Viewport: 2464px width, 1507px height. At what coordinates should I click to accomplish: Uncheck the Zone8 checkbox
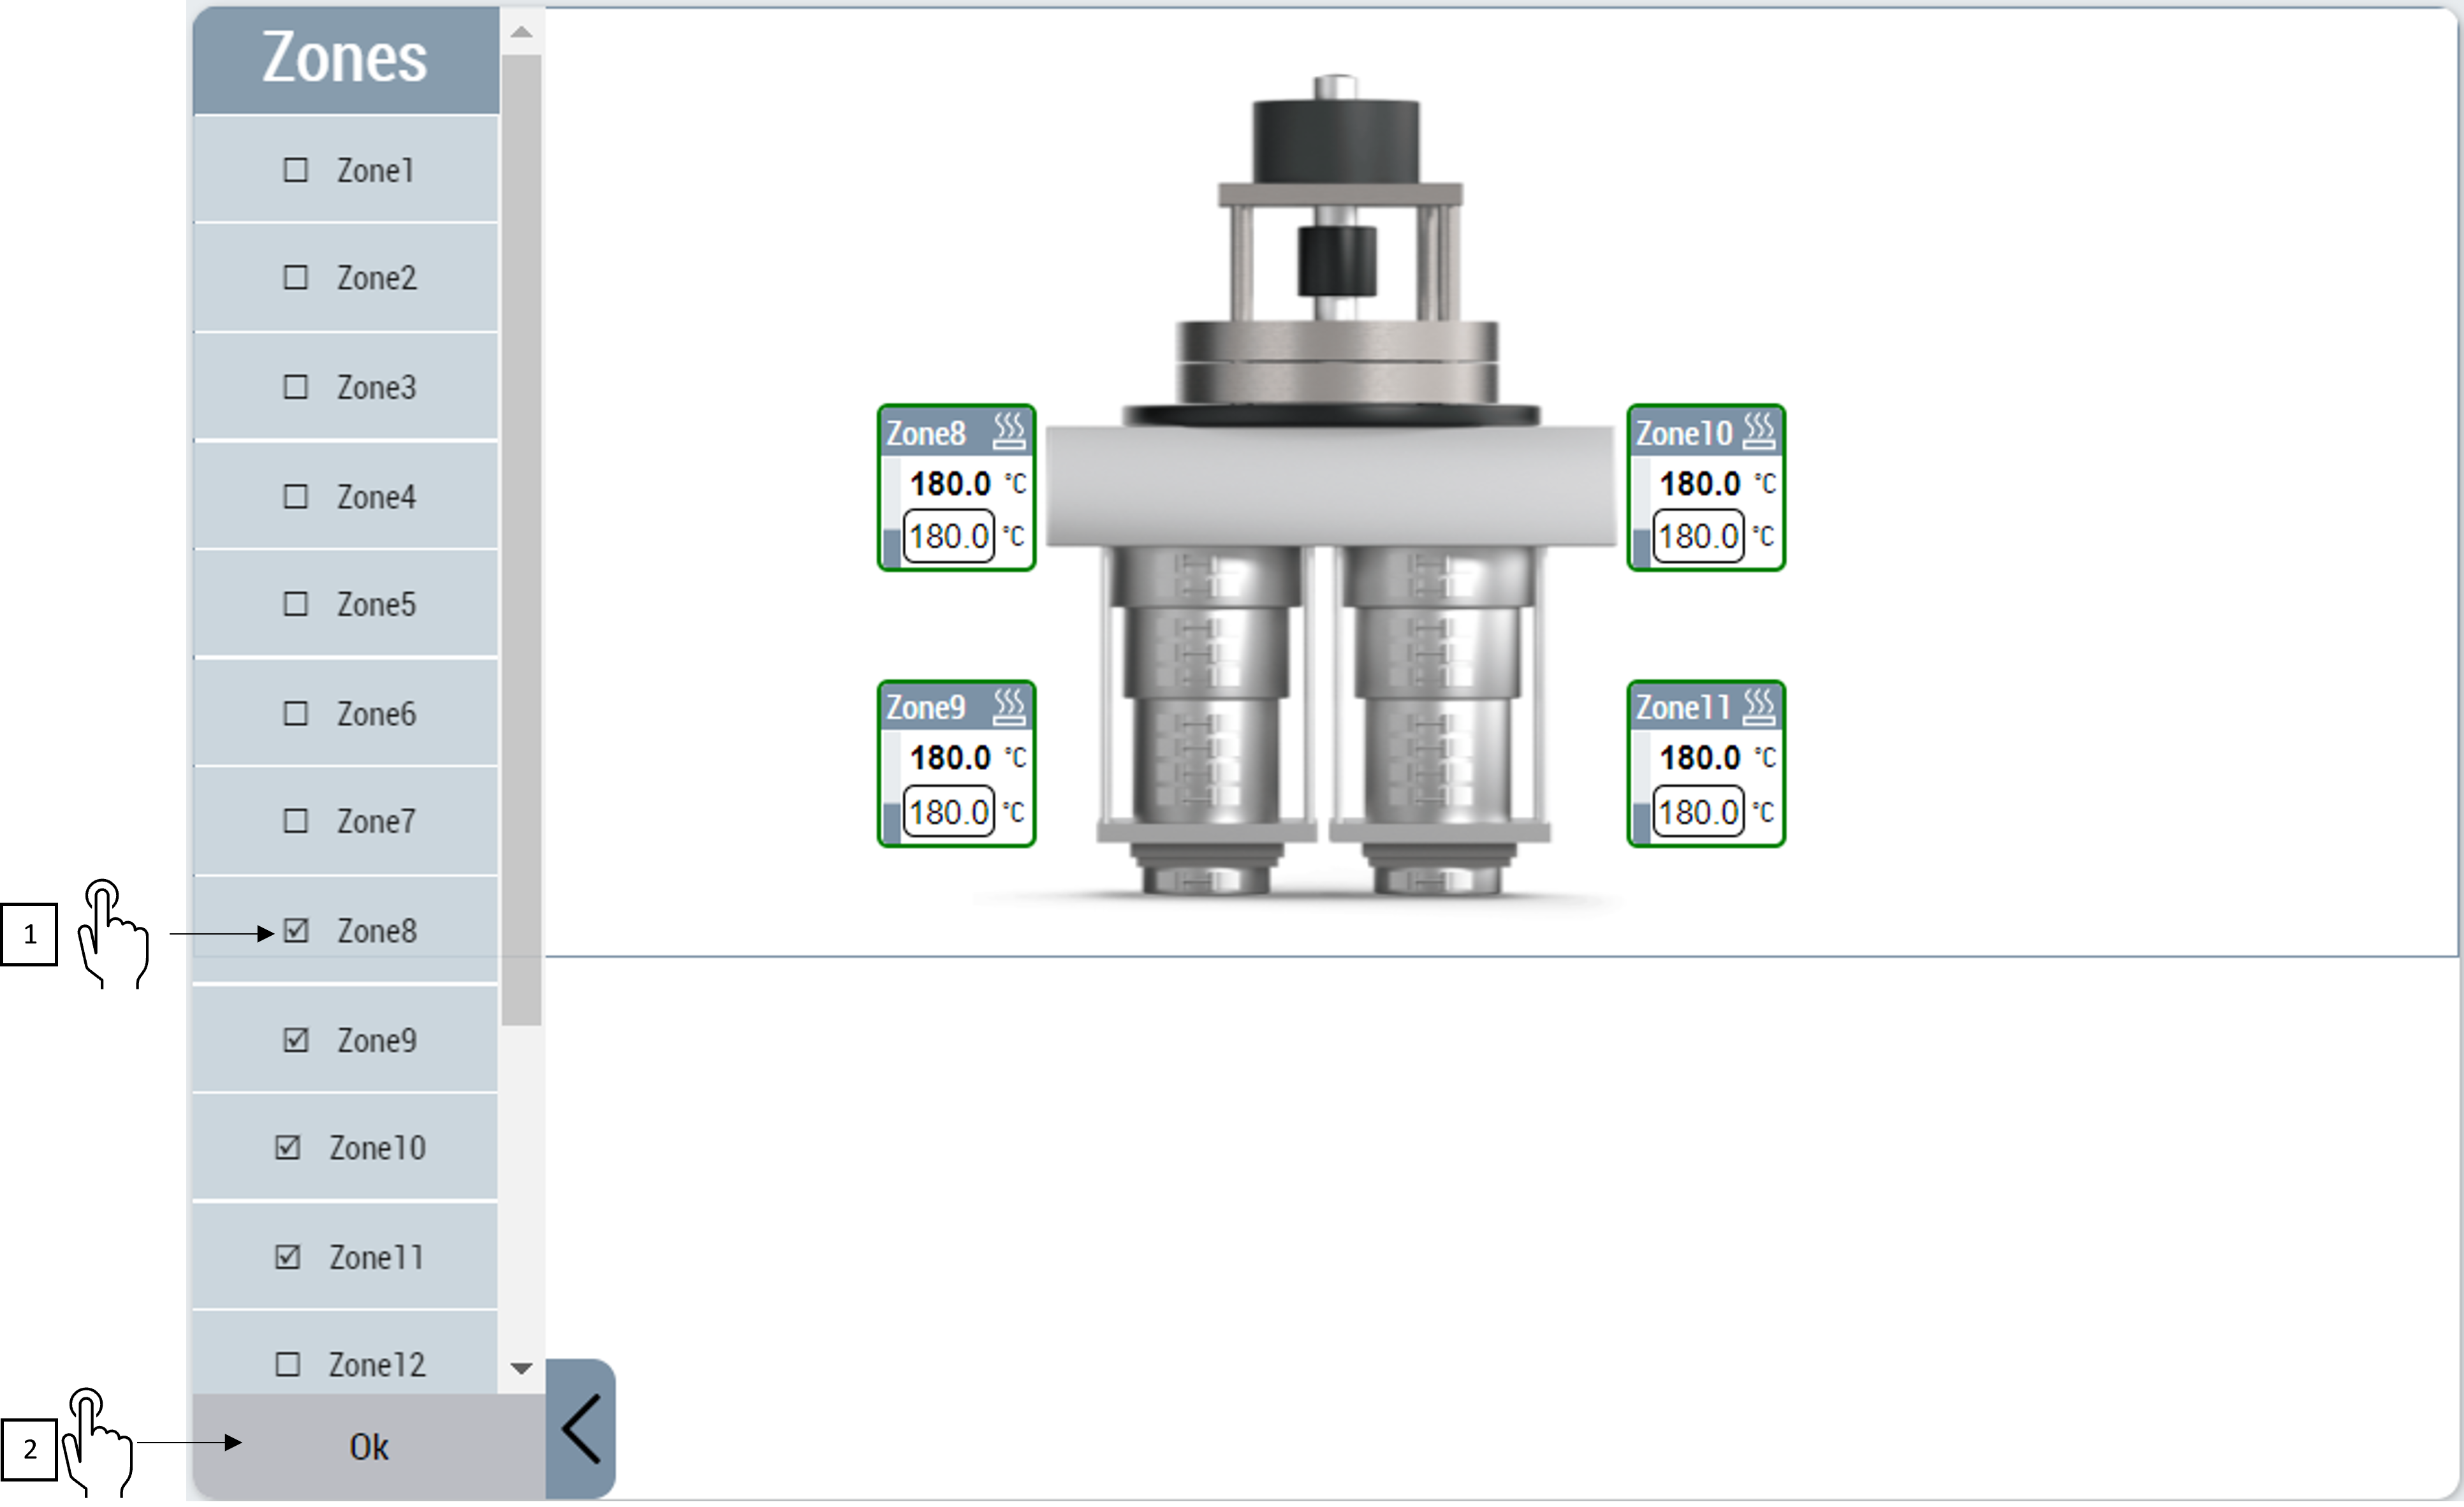point(296,931)
